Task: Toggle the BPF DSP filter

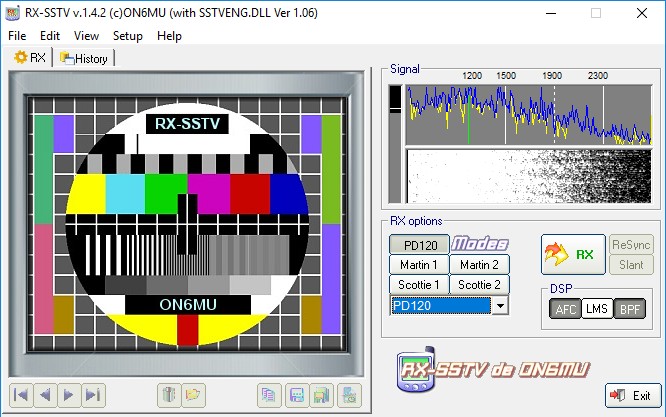Action: point(629,309)
